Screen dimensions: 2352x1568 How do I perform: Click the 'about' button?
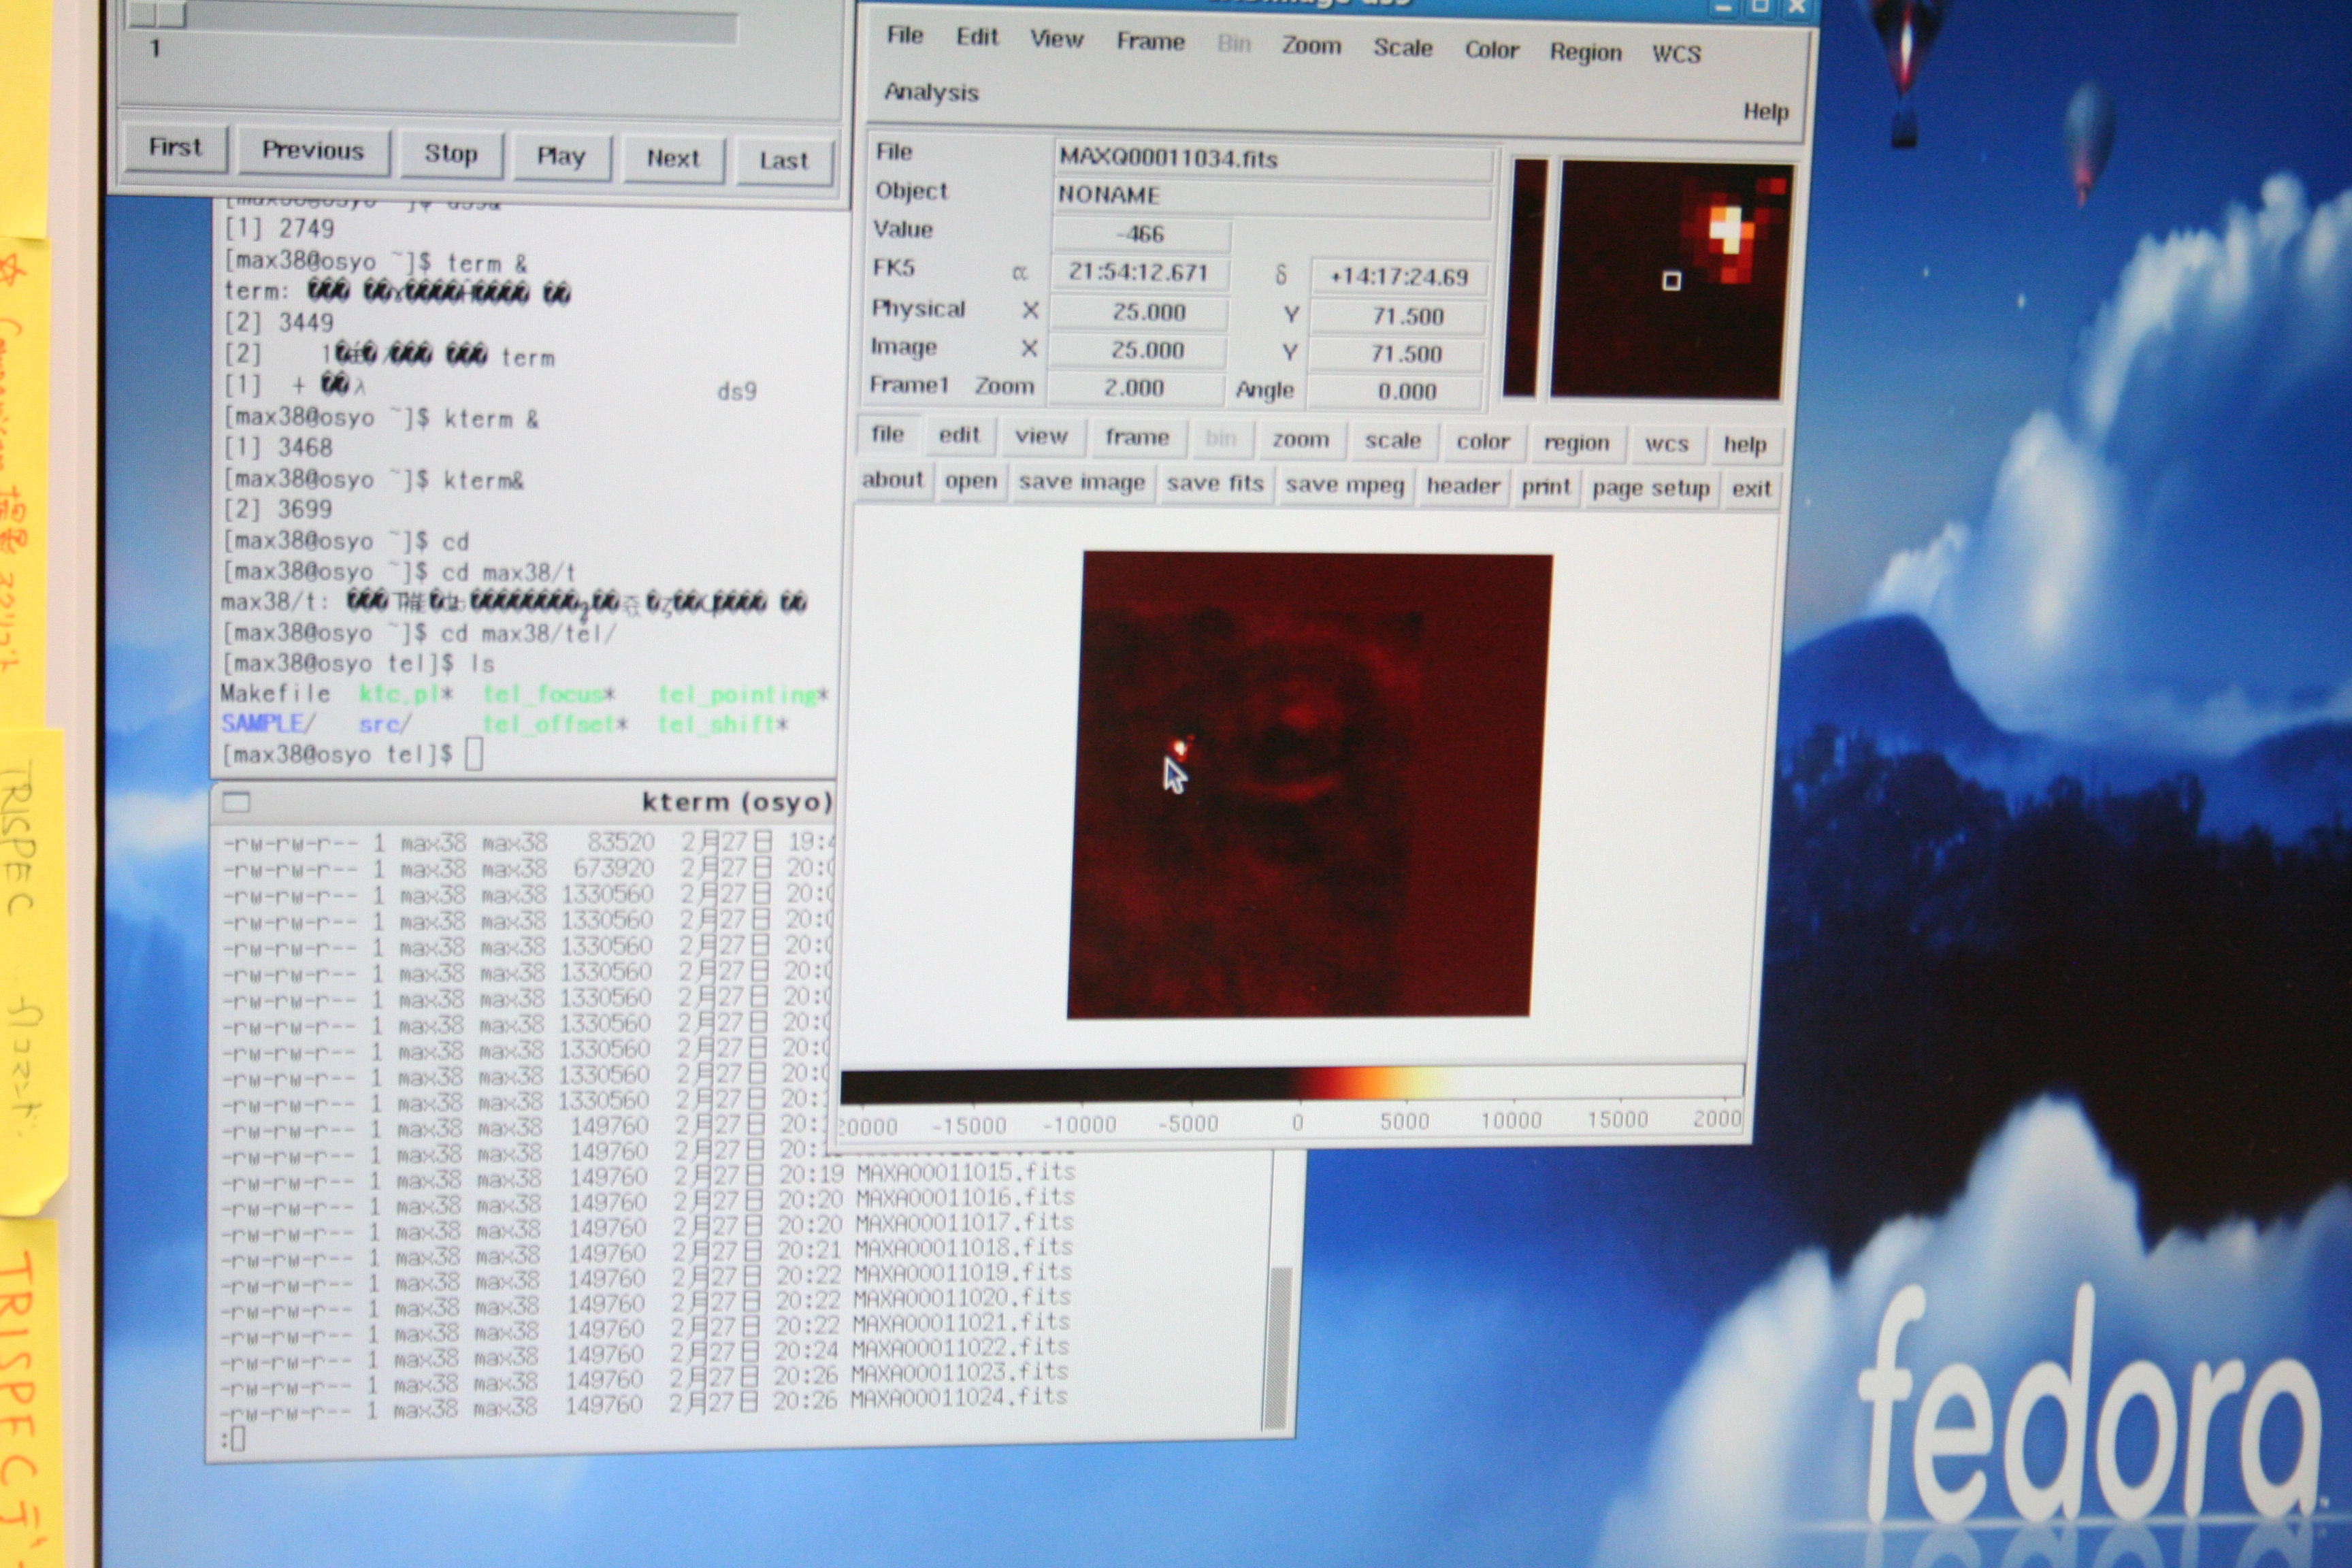click(892, 480)
